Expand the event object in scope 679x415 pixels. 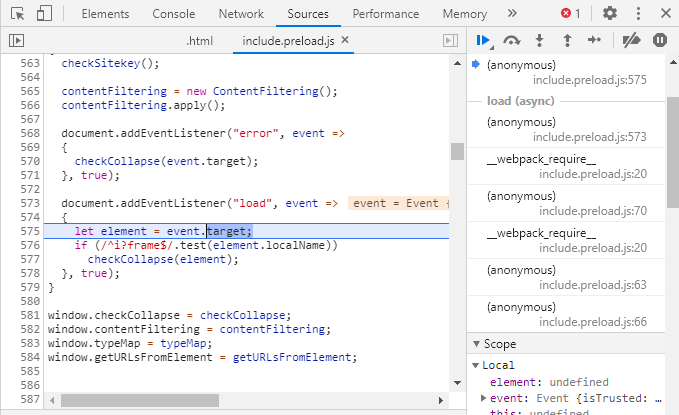(x=483, y=398)
